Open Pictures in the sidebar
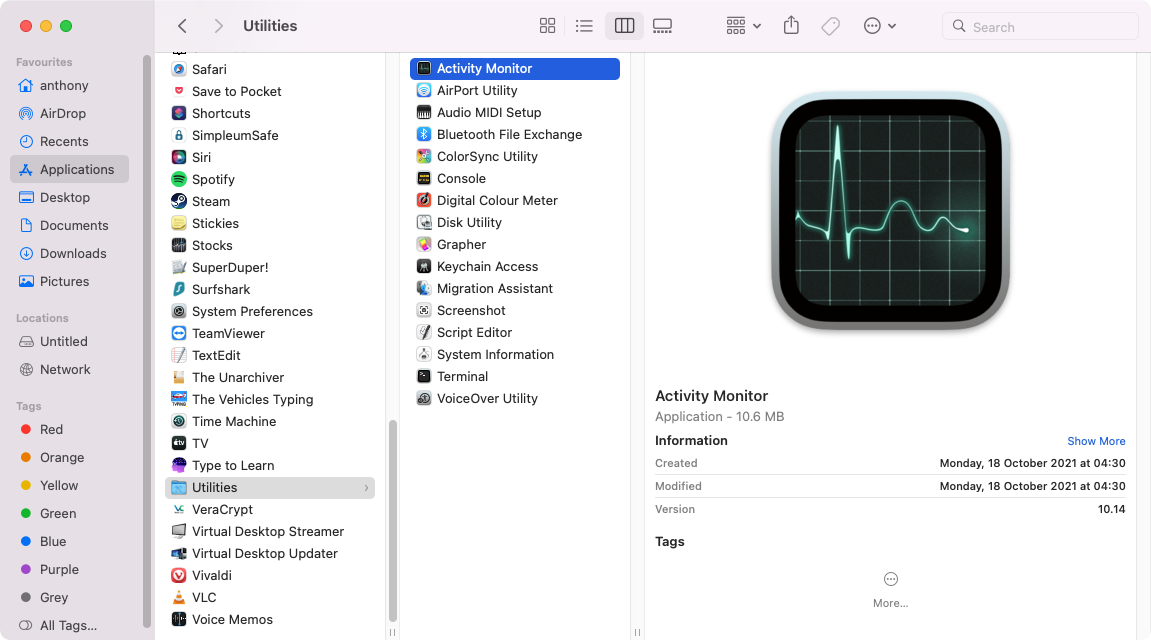1151x640 pixels. point(70,281)
